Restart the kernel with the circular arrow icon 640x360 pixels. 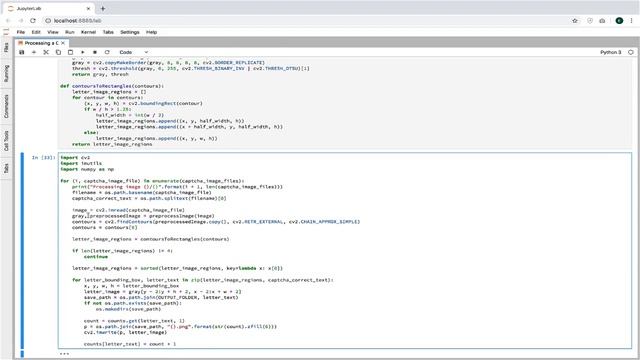[107, 52]
